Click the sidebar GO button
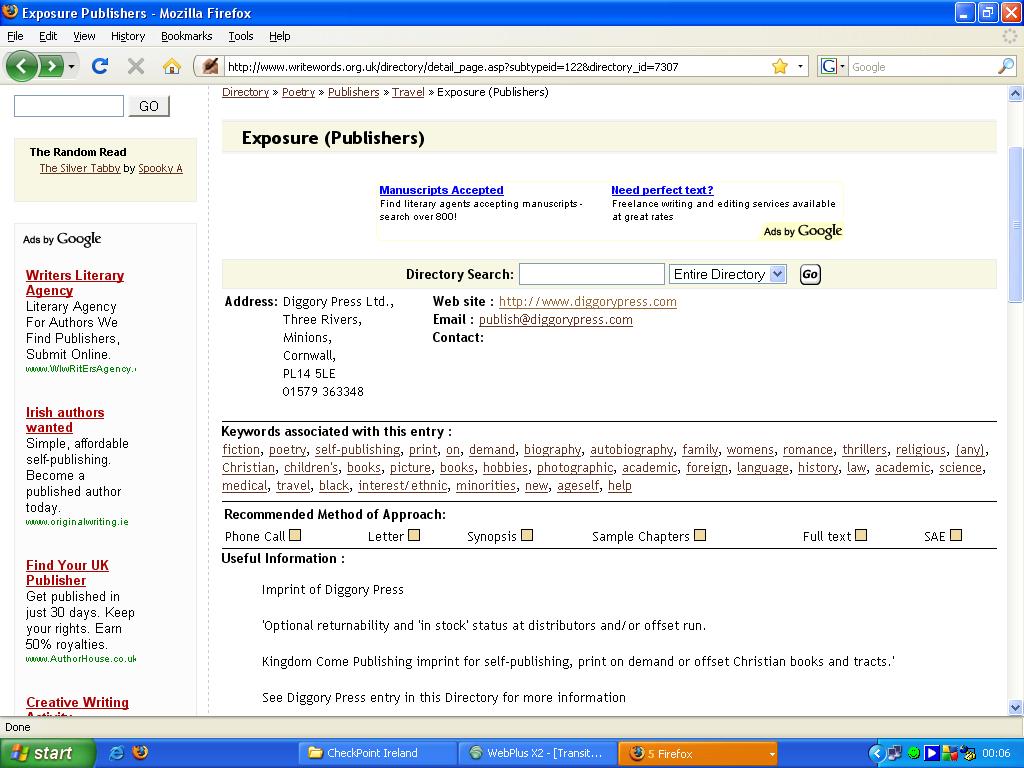This screenshot has height=768, width=1024. (x=149, y=106)
